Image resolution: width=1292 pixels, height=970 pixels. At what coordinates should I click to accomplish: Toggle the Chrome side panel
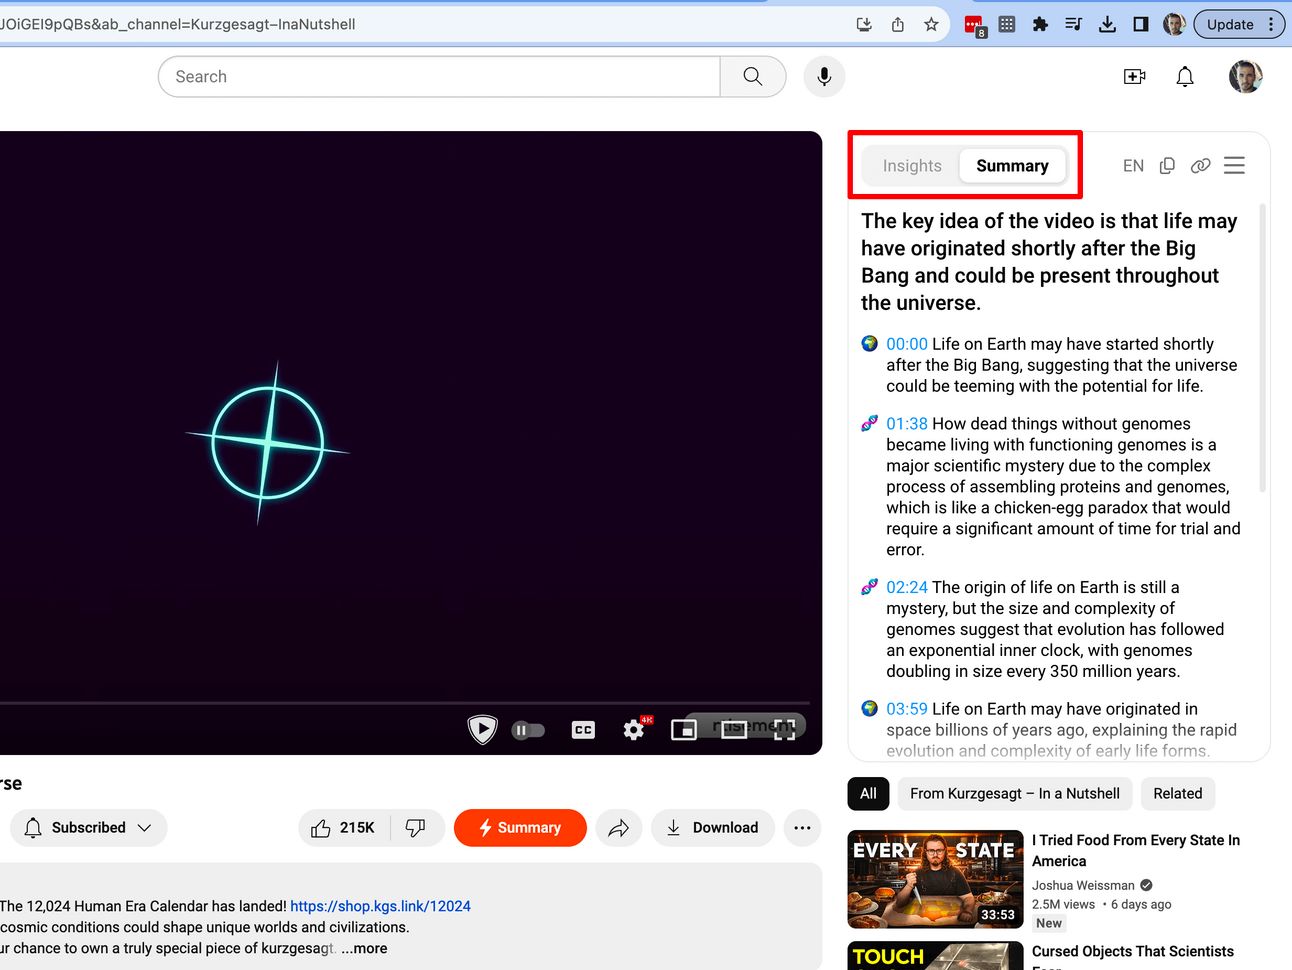pyautogui.click(x=1141, y=24)
